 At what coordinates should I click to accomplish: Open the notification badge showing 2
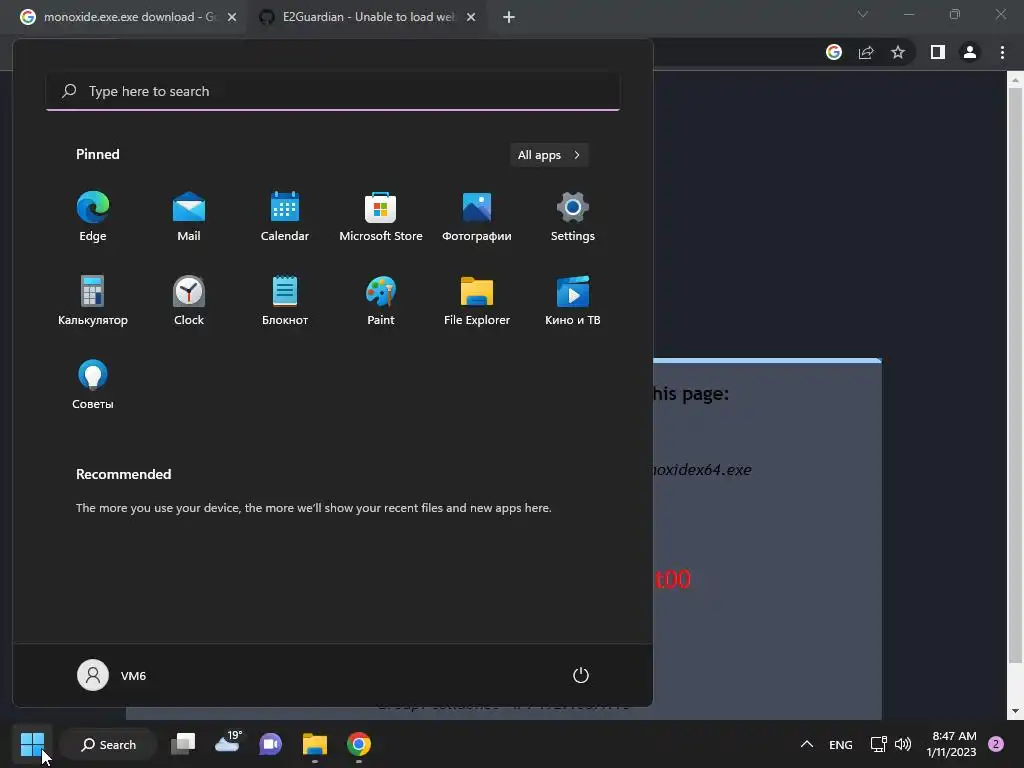point(996,744)
